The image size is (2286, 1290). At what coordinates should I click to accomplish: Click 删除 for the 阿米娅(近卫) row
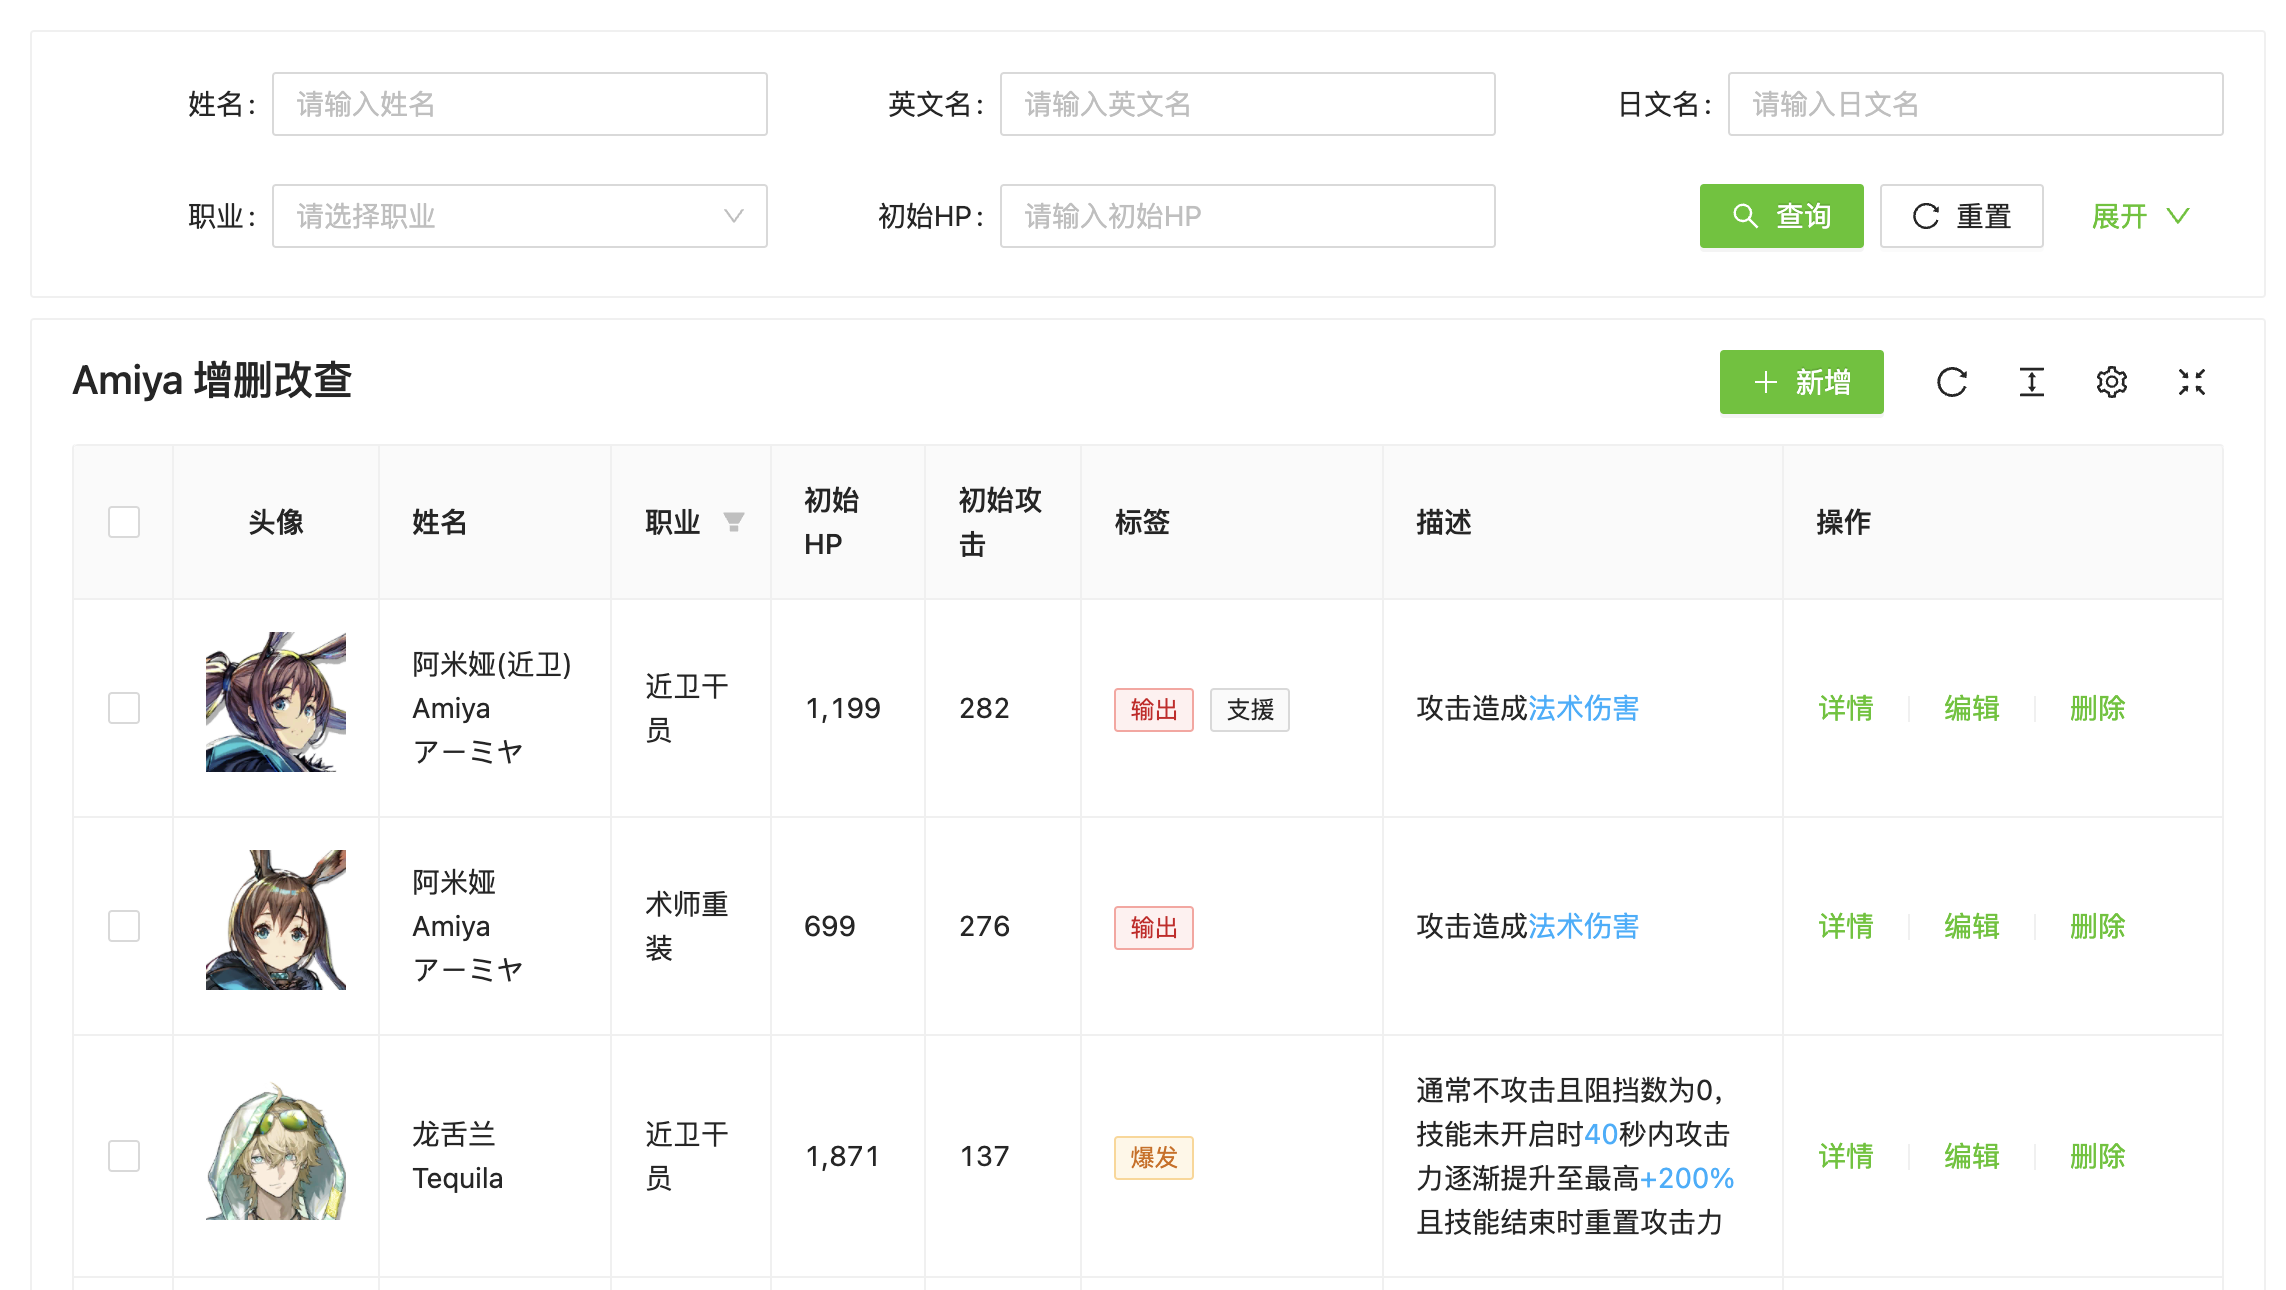click(x=2097, y=708)
